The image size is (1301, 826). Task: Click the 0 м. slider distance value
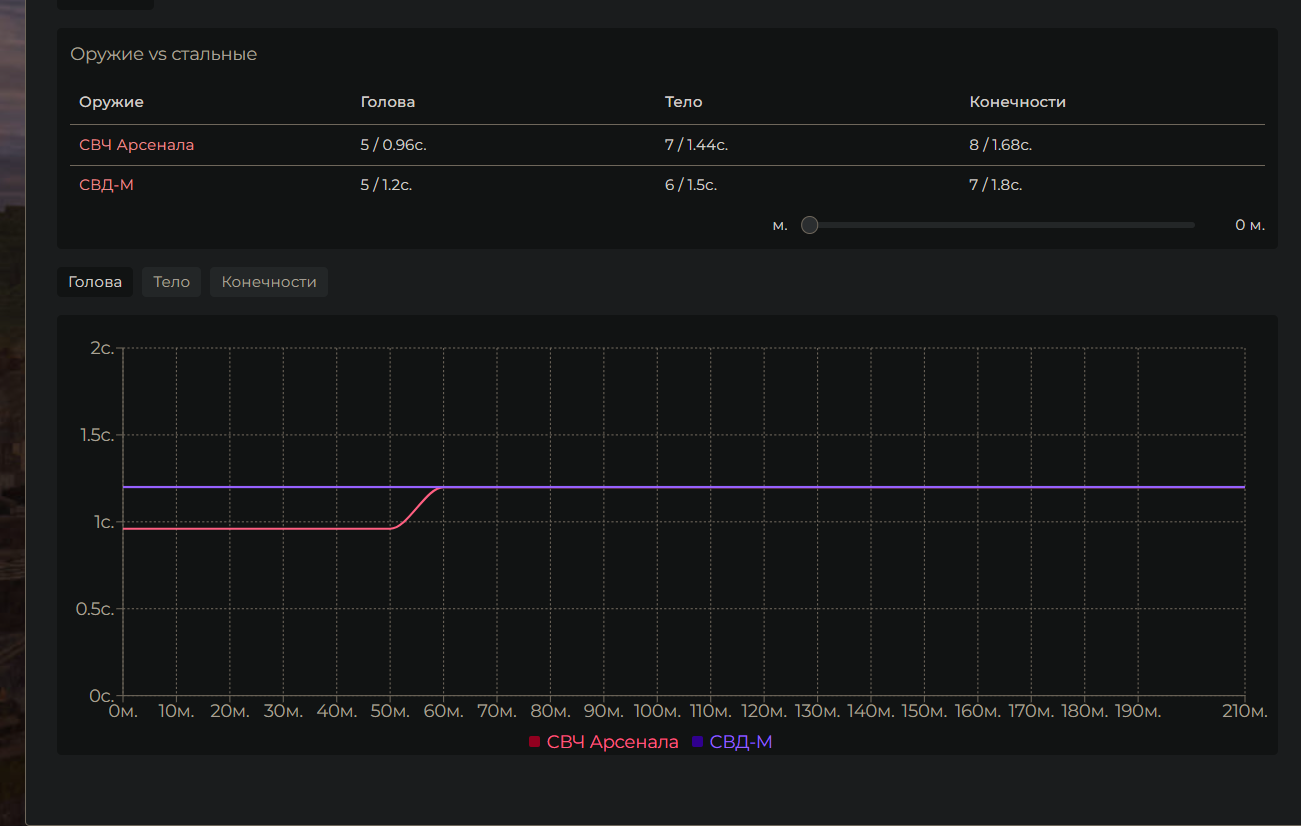point(1249,225)
